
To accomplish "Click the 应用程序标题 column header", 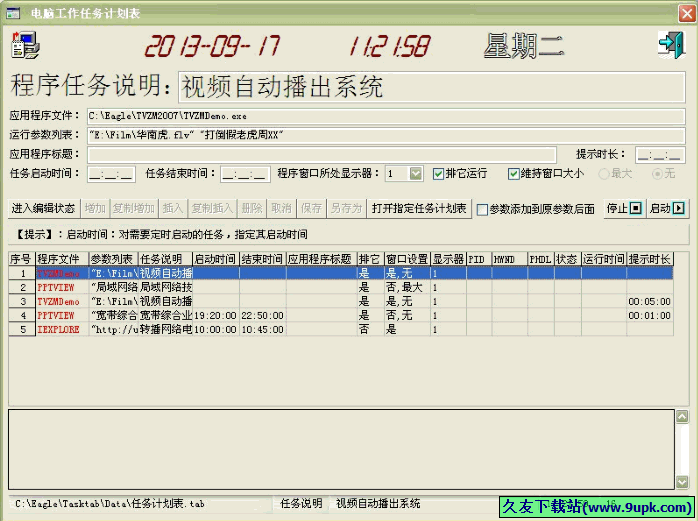I will (322, 259).
